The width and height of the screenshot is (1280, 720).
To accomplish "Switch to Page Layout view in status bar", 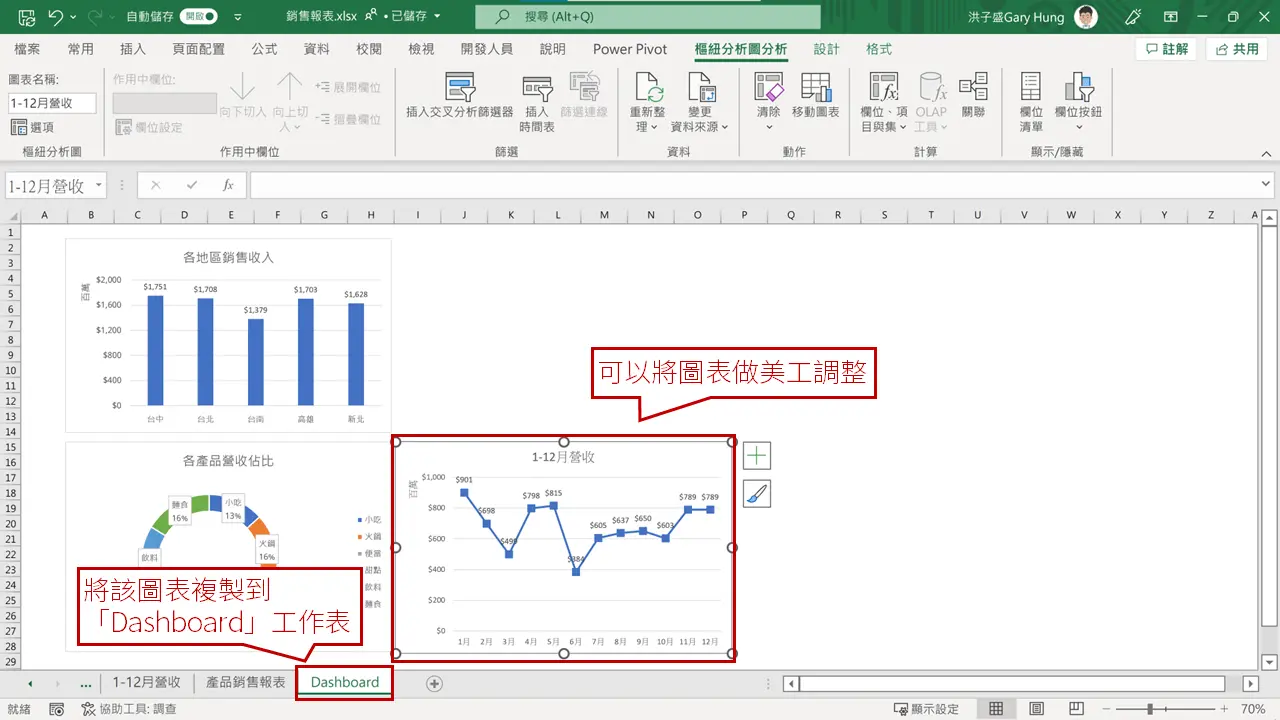I will [x=1037, y=709].
